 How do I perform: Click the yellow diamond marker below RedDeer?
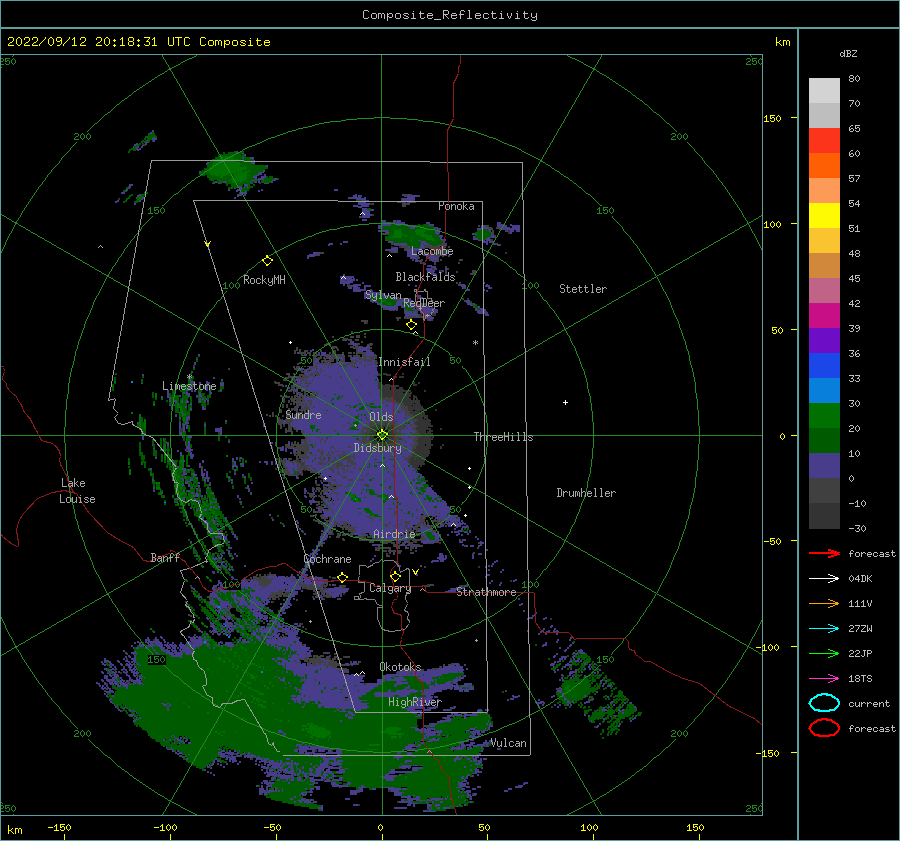(411, 325)
